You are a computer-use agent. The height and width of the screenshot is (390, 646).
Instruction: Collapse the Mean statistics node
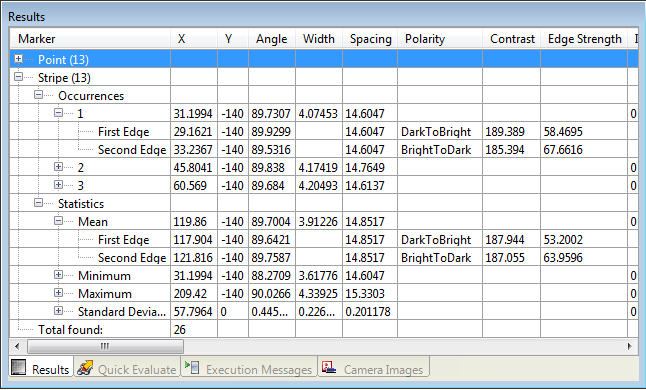59,221
